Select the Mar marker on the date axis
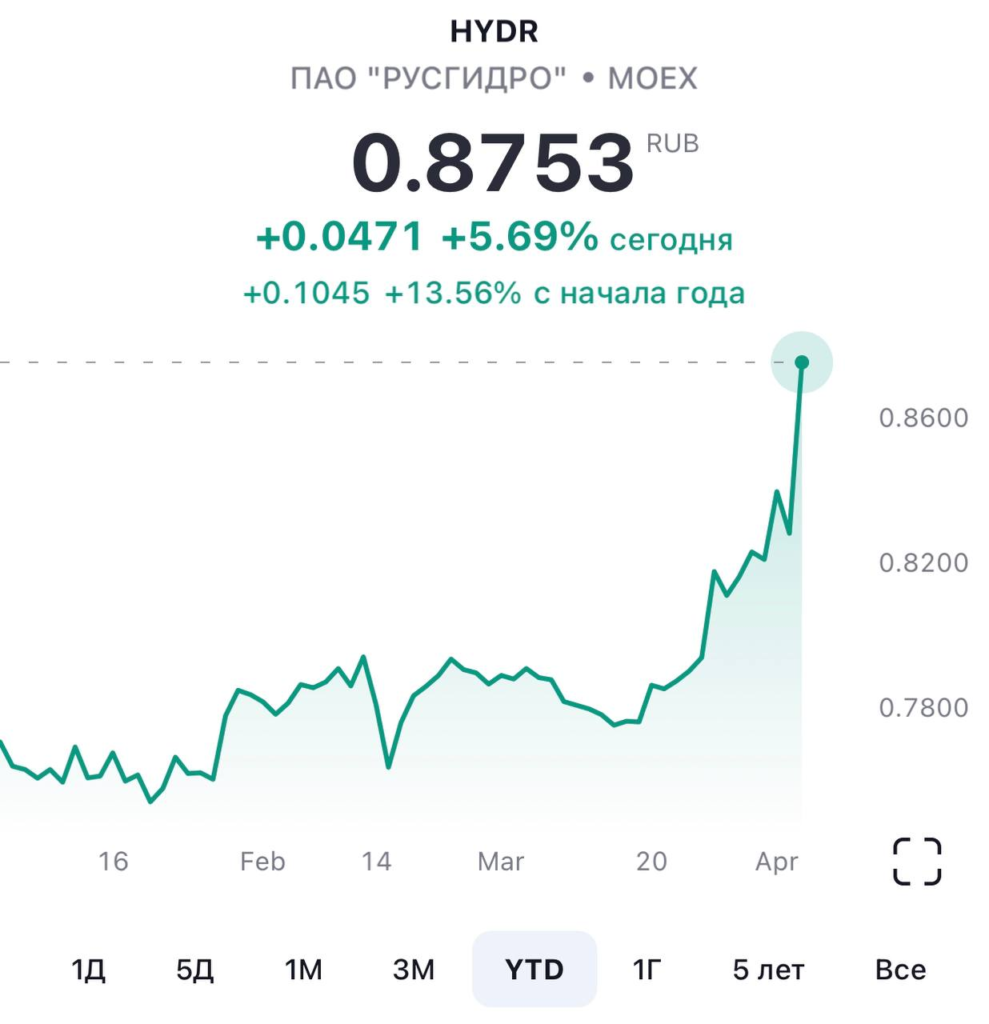 pos(501,861)
